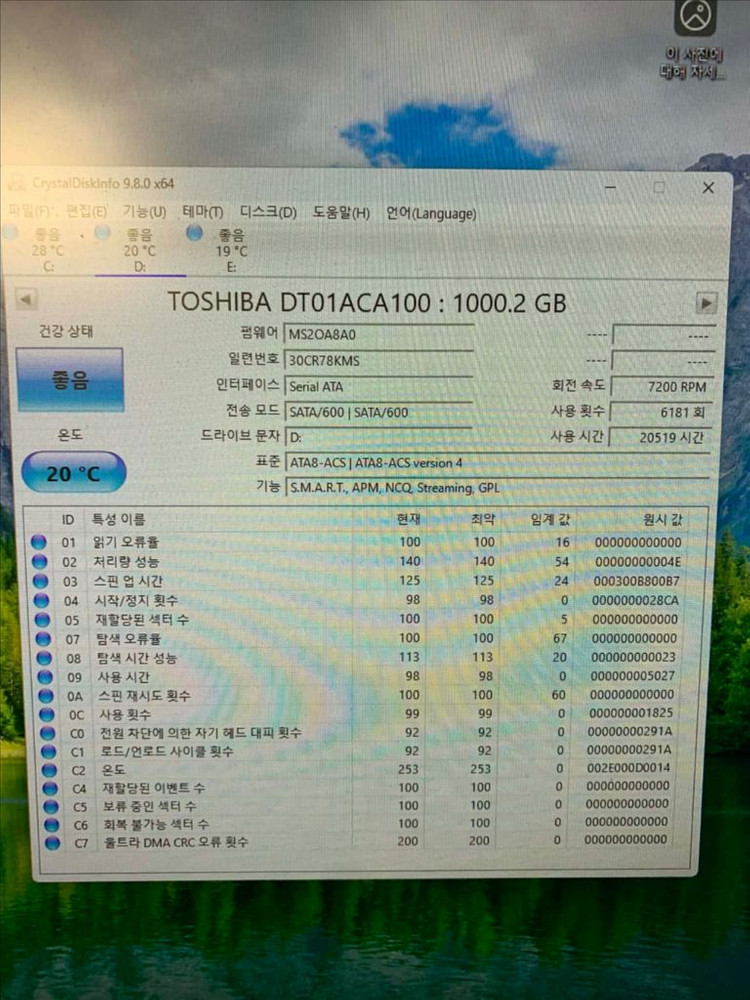Click the 7200 RPM rotation speed field
750x1000 pixels.
pos(662,386)
